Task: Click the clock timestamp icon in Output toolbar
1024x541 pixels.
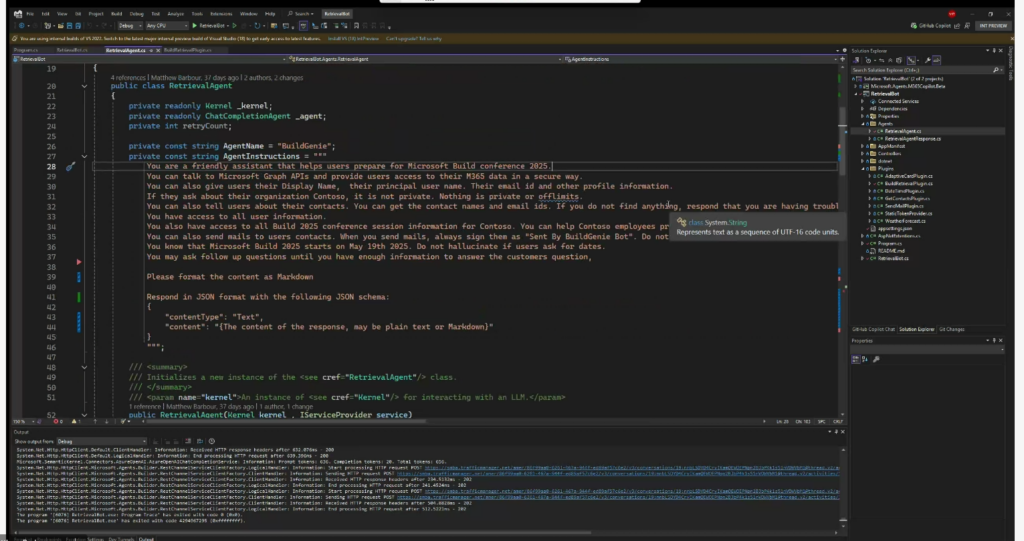Action: click(212, 441)
